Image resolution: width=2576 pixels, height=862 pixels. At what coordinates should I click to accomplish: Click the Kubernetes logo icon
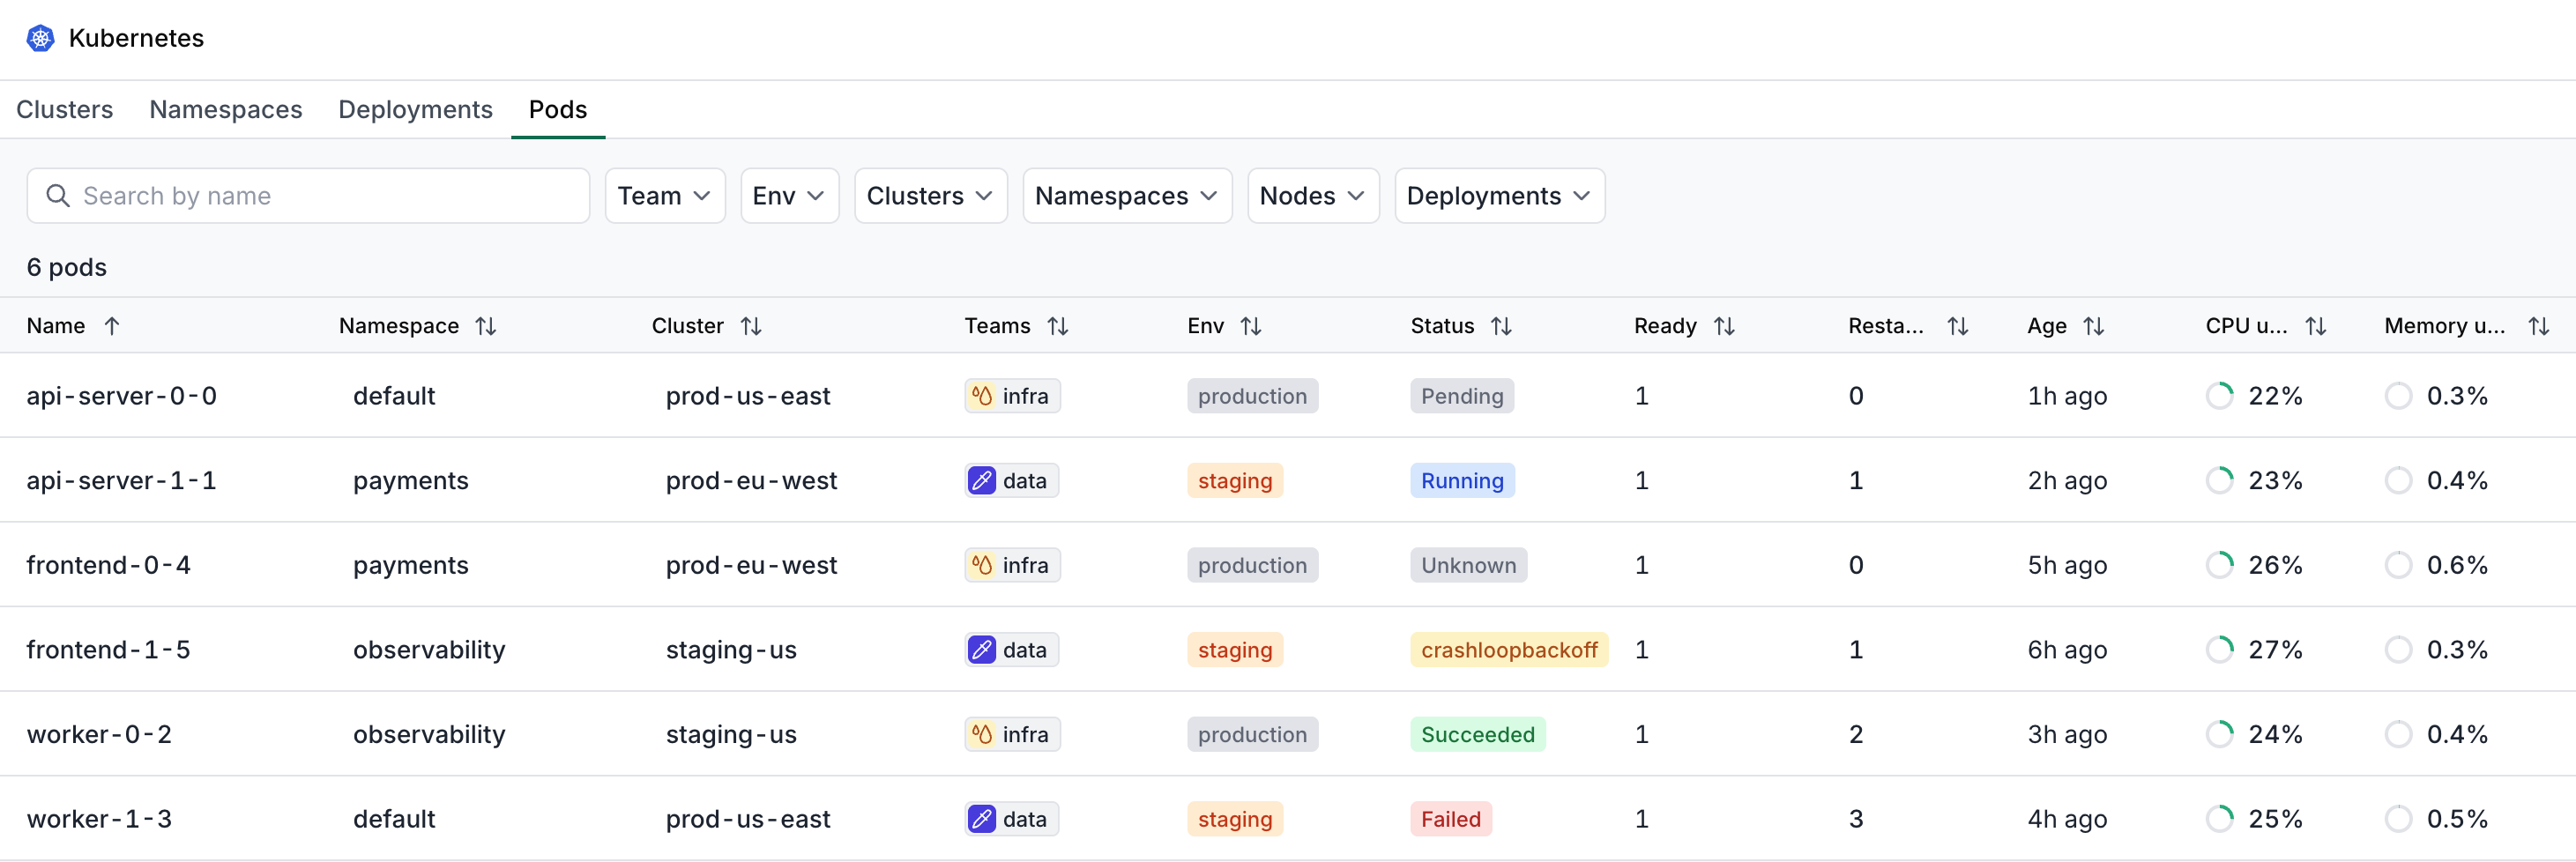[x=40, y=38]
